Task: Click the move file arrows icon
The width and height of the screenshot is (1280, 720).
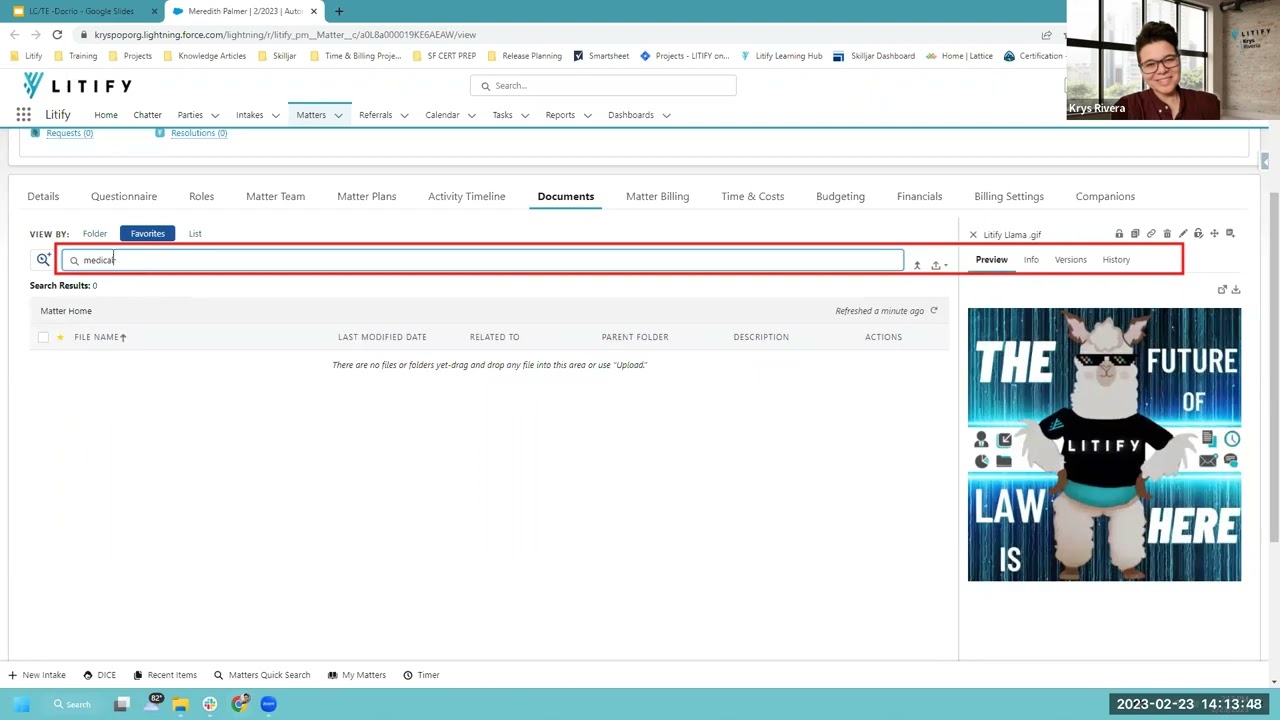Action: coord(1214,234)
